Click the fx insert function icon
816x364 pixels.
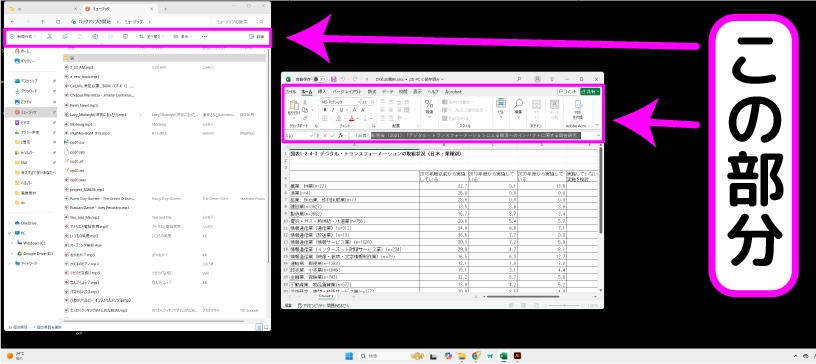point(340,135)
